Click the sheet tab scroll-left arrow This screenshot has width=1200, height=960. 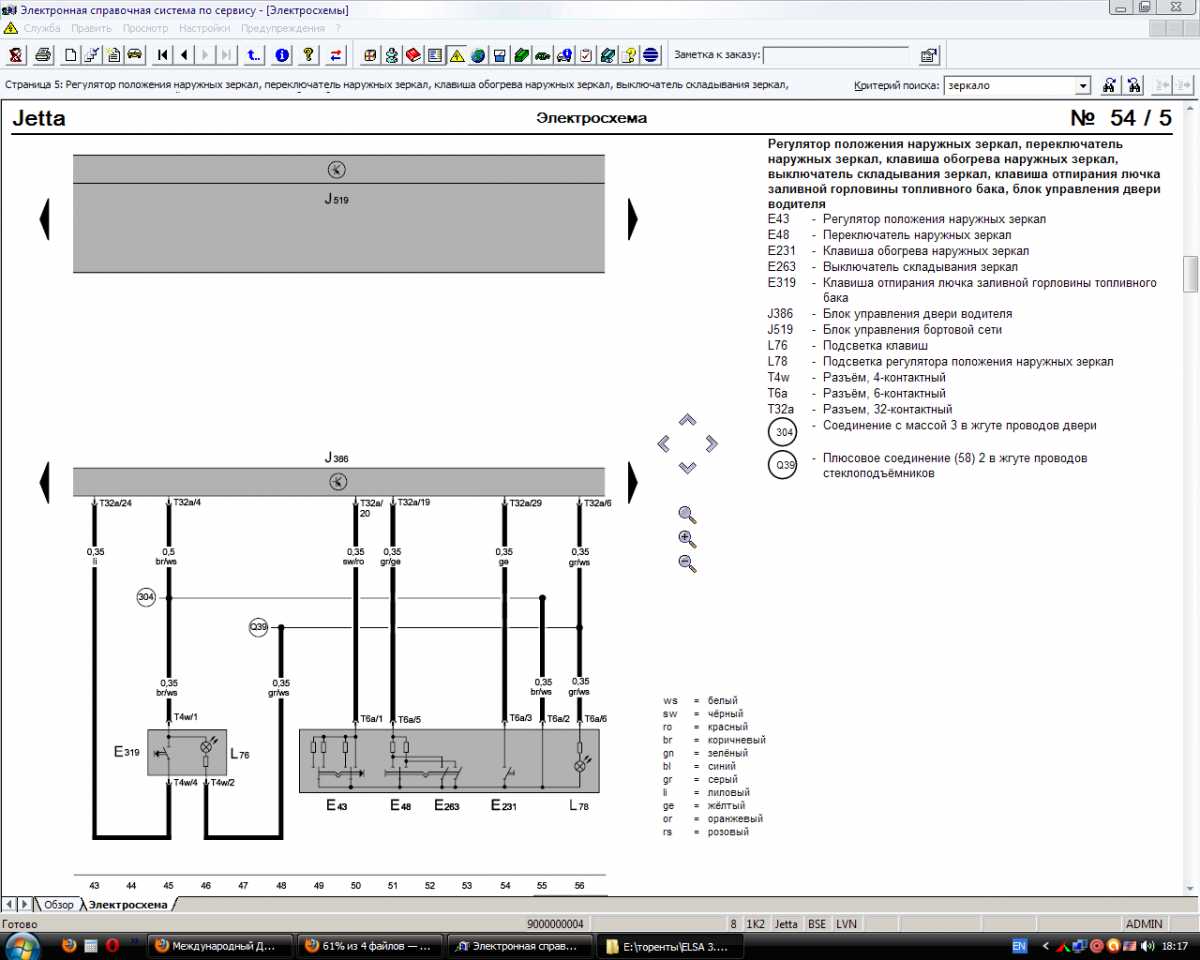click(x=9, y=904)
